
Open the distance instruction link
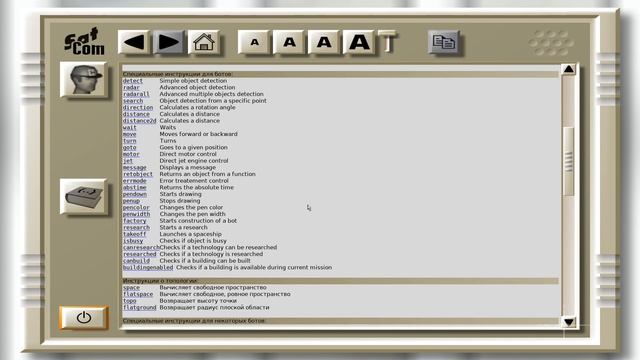pyautogui.click(x=136, y=114)
